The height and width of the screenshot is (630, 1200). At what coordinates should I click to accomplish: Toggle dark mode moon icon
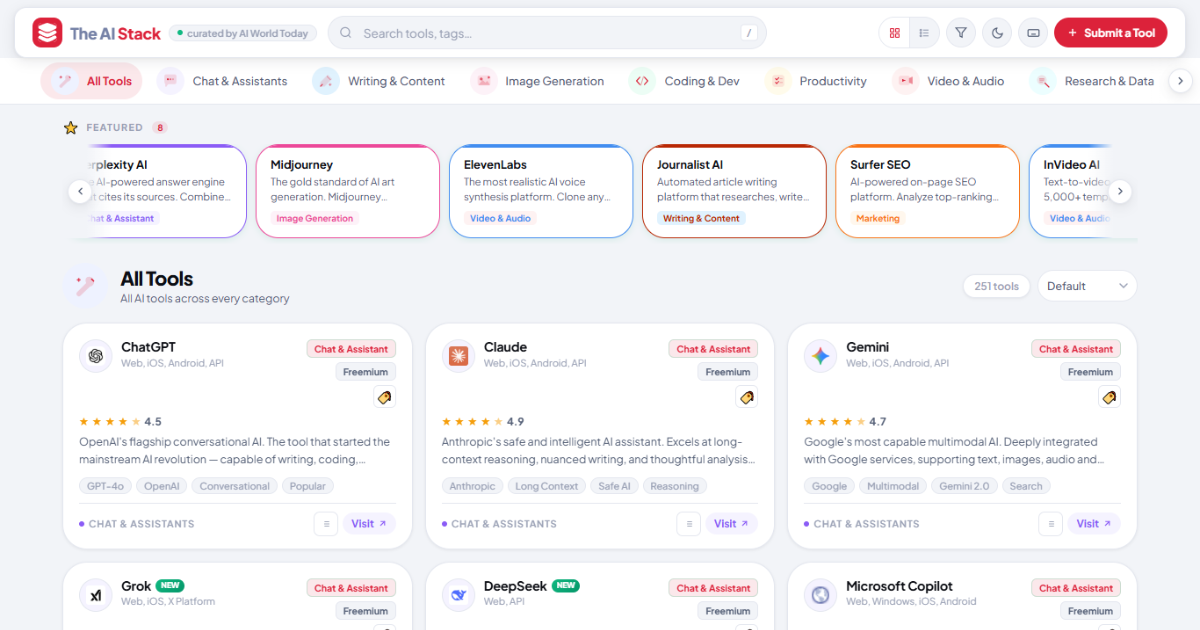[997, 33]
